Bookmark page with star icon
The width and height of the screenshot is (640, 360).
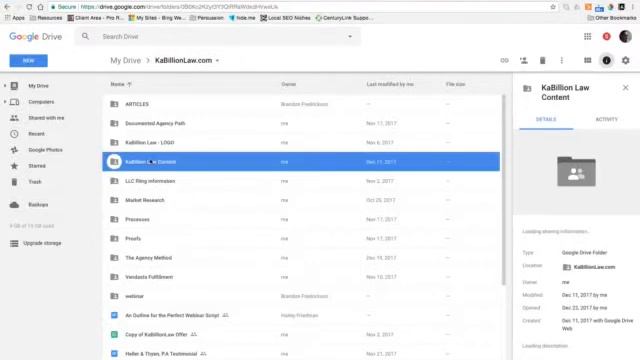pos(553,7)
